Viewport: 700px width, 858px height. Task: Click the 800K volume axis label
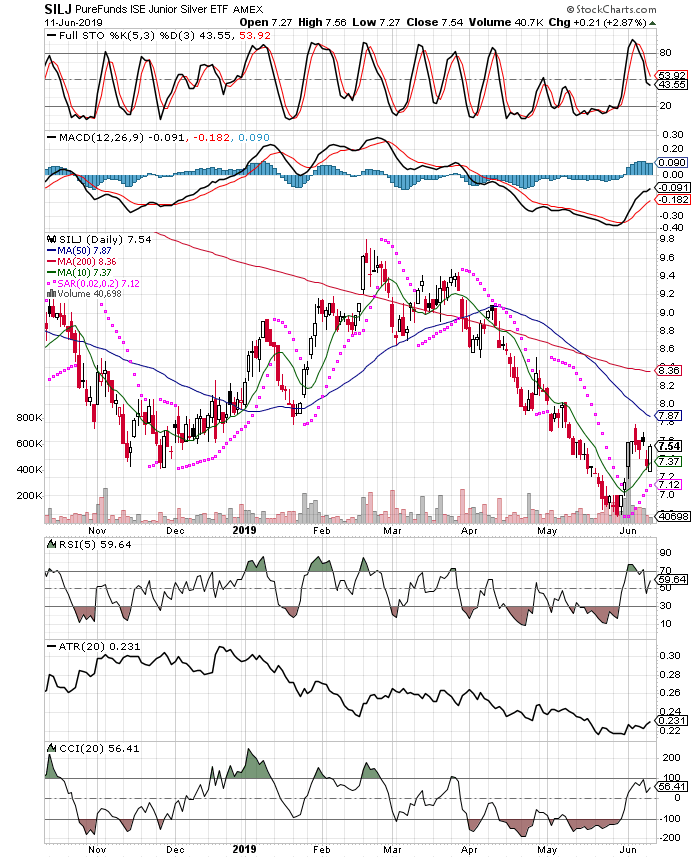coord(30,418)
